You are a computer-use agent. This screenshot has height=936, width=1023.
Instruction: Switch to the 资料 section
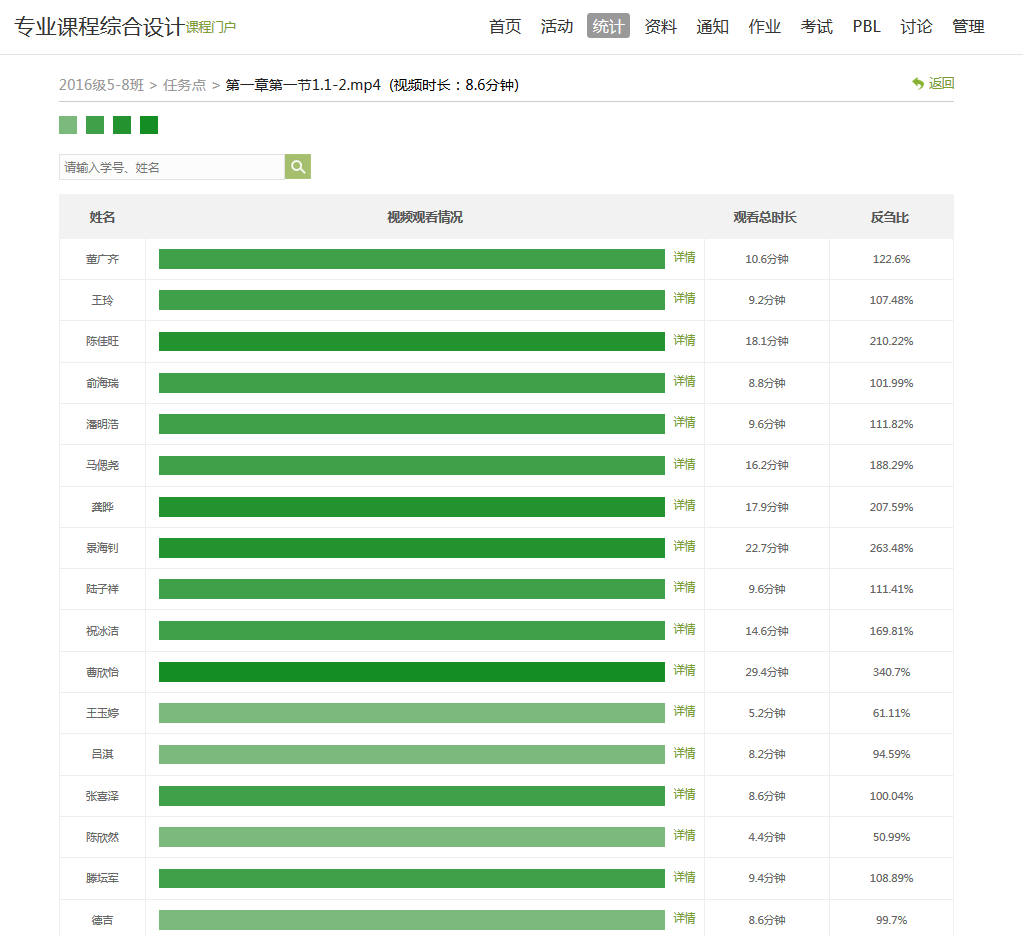(660, 27)
